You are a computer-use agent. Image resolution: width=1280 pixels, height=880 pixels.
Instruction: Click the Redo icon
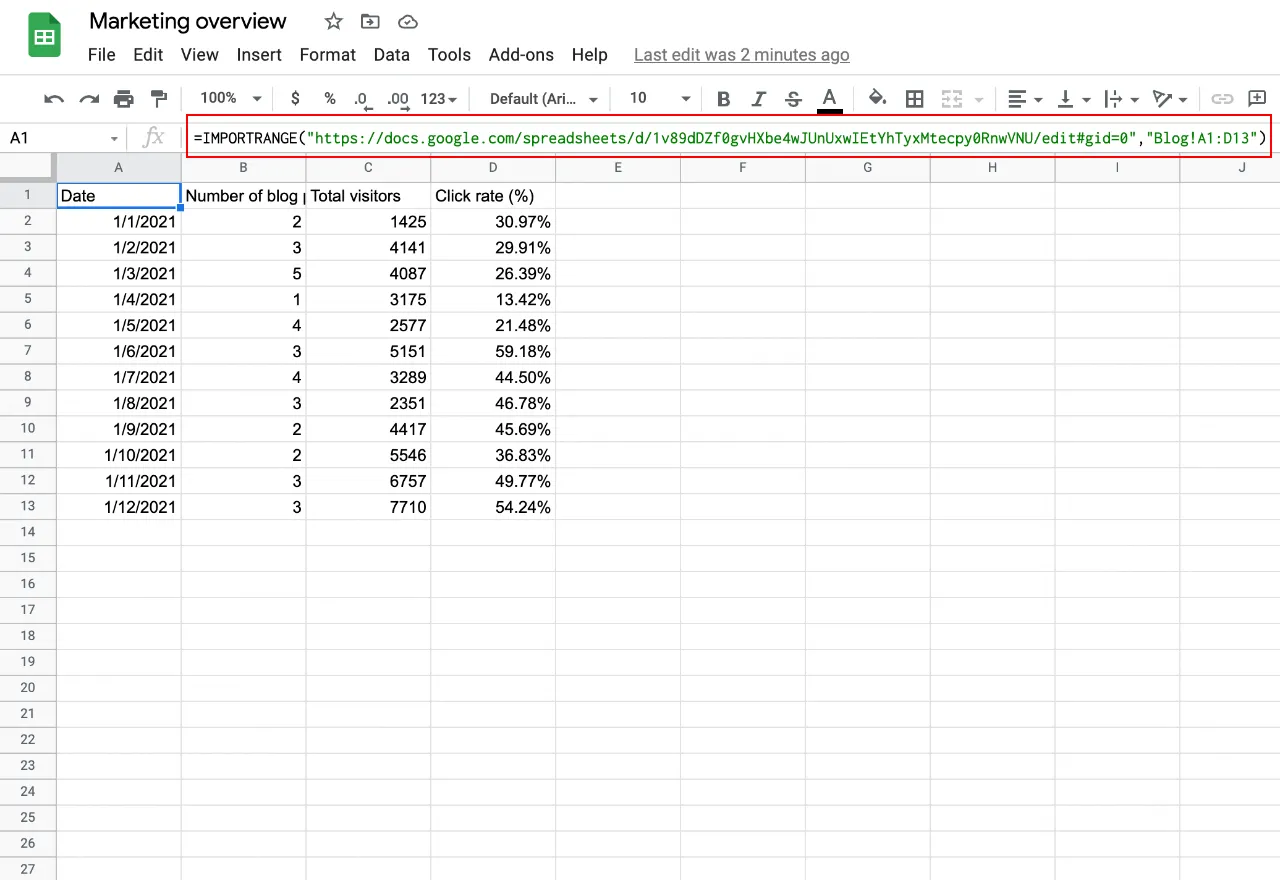(89, 98)
